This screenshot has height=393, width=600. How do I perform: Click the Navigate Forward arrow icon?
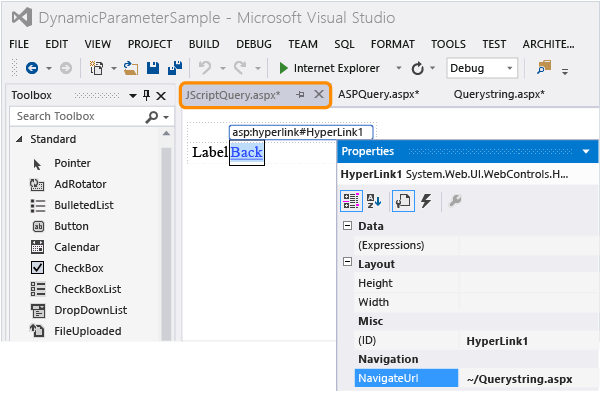(66, 68)
